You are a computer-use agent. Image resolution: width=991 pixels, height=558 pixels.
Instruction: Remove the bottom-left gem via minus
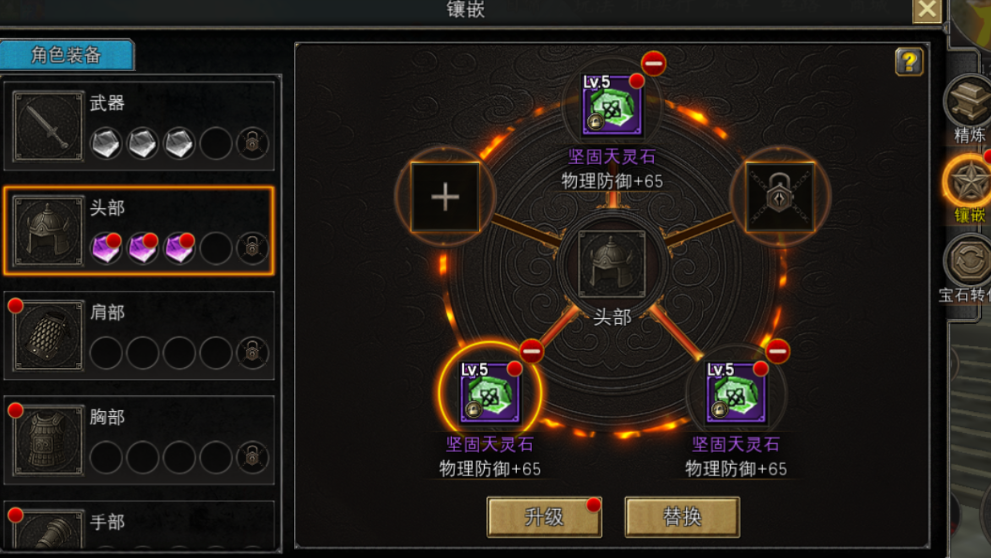[531, 351]
